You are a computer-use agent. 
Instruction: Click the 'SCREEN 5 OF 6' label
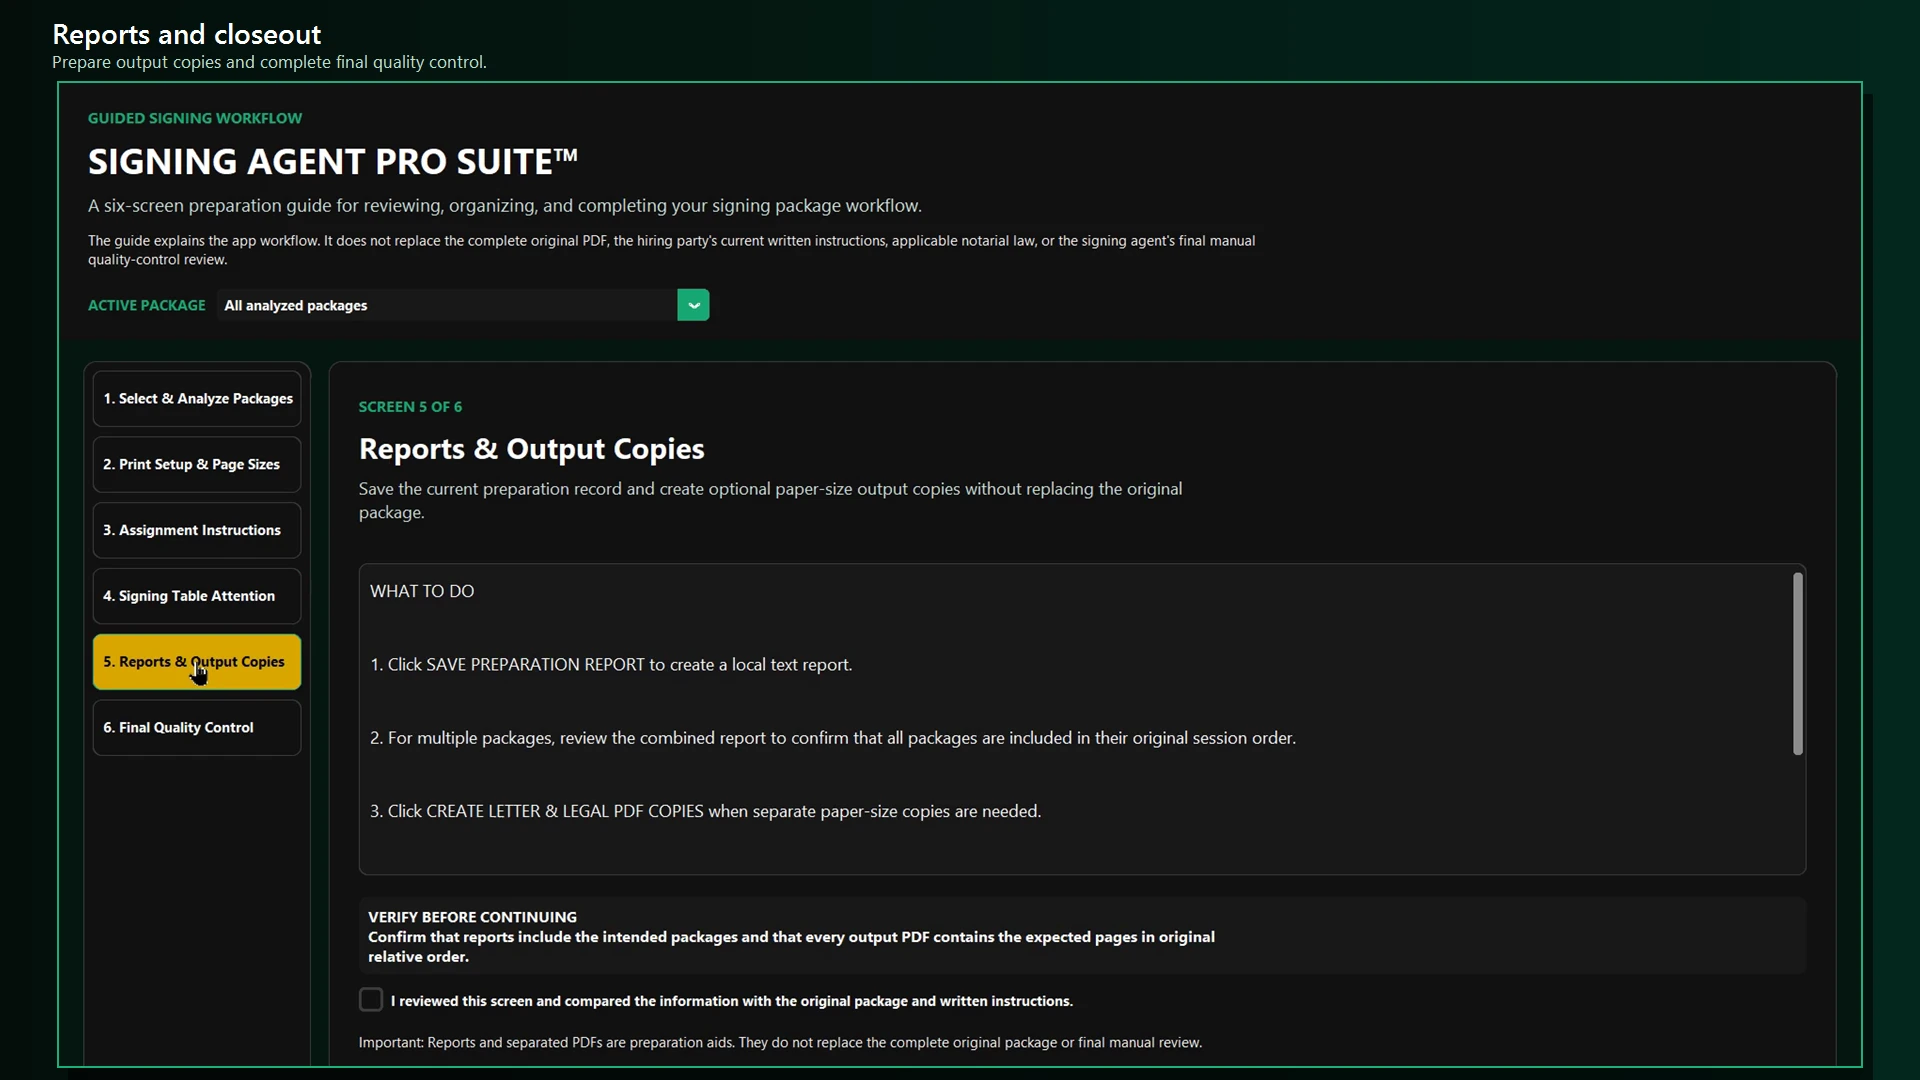coord(410,407)
